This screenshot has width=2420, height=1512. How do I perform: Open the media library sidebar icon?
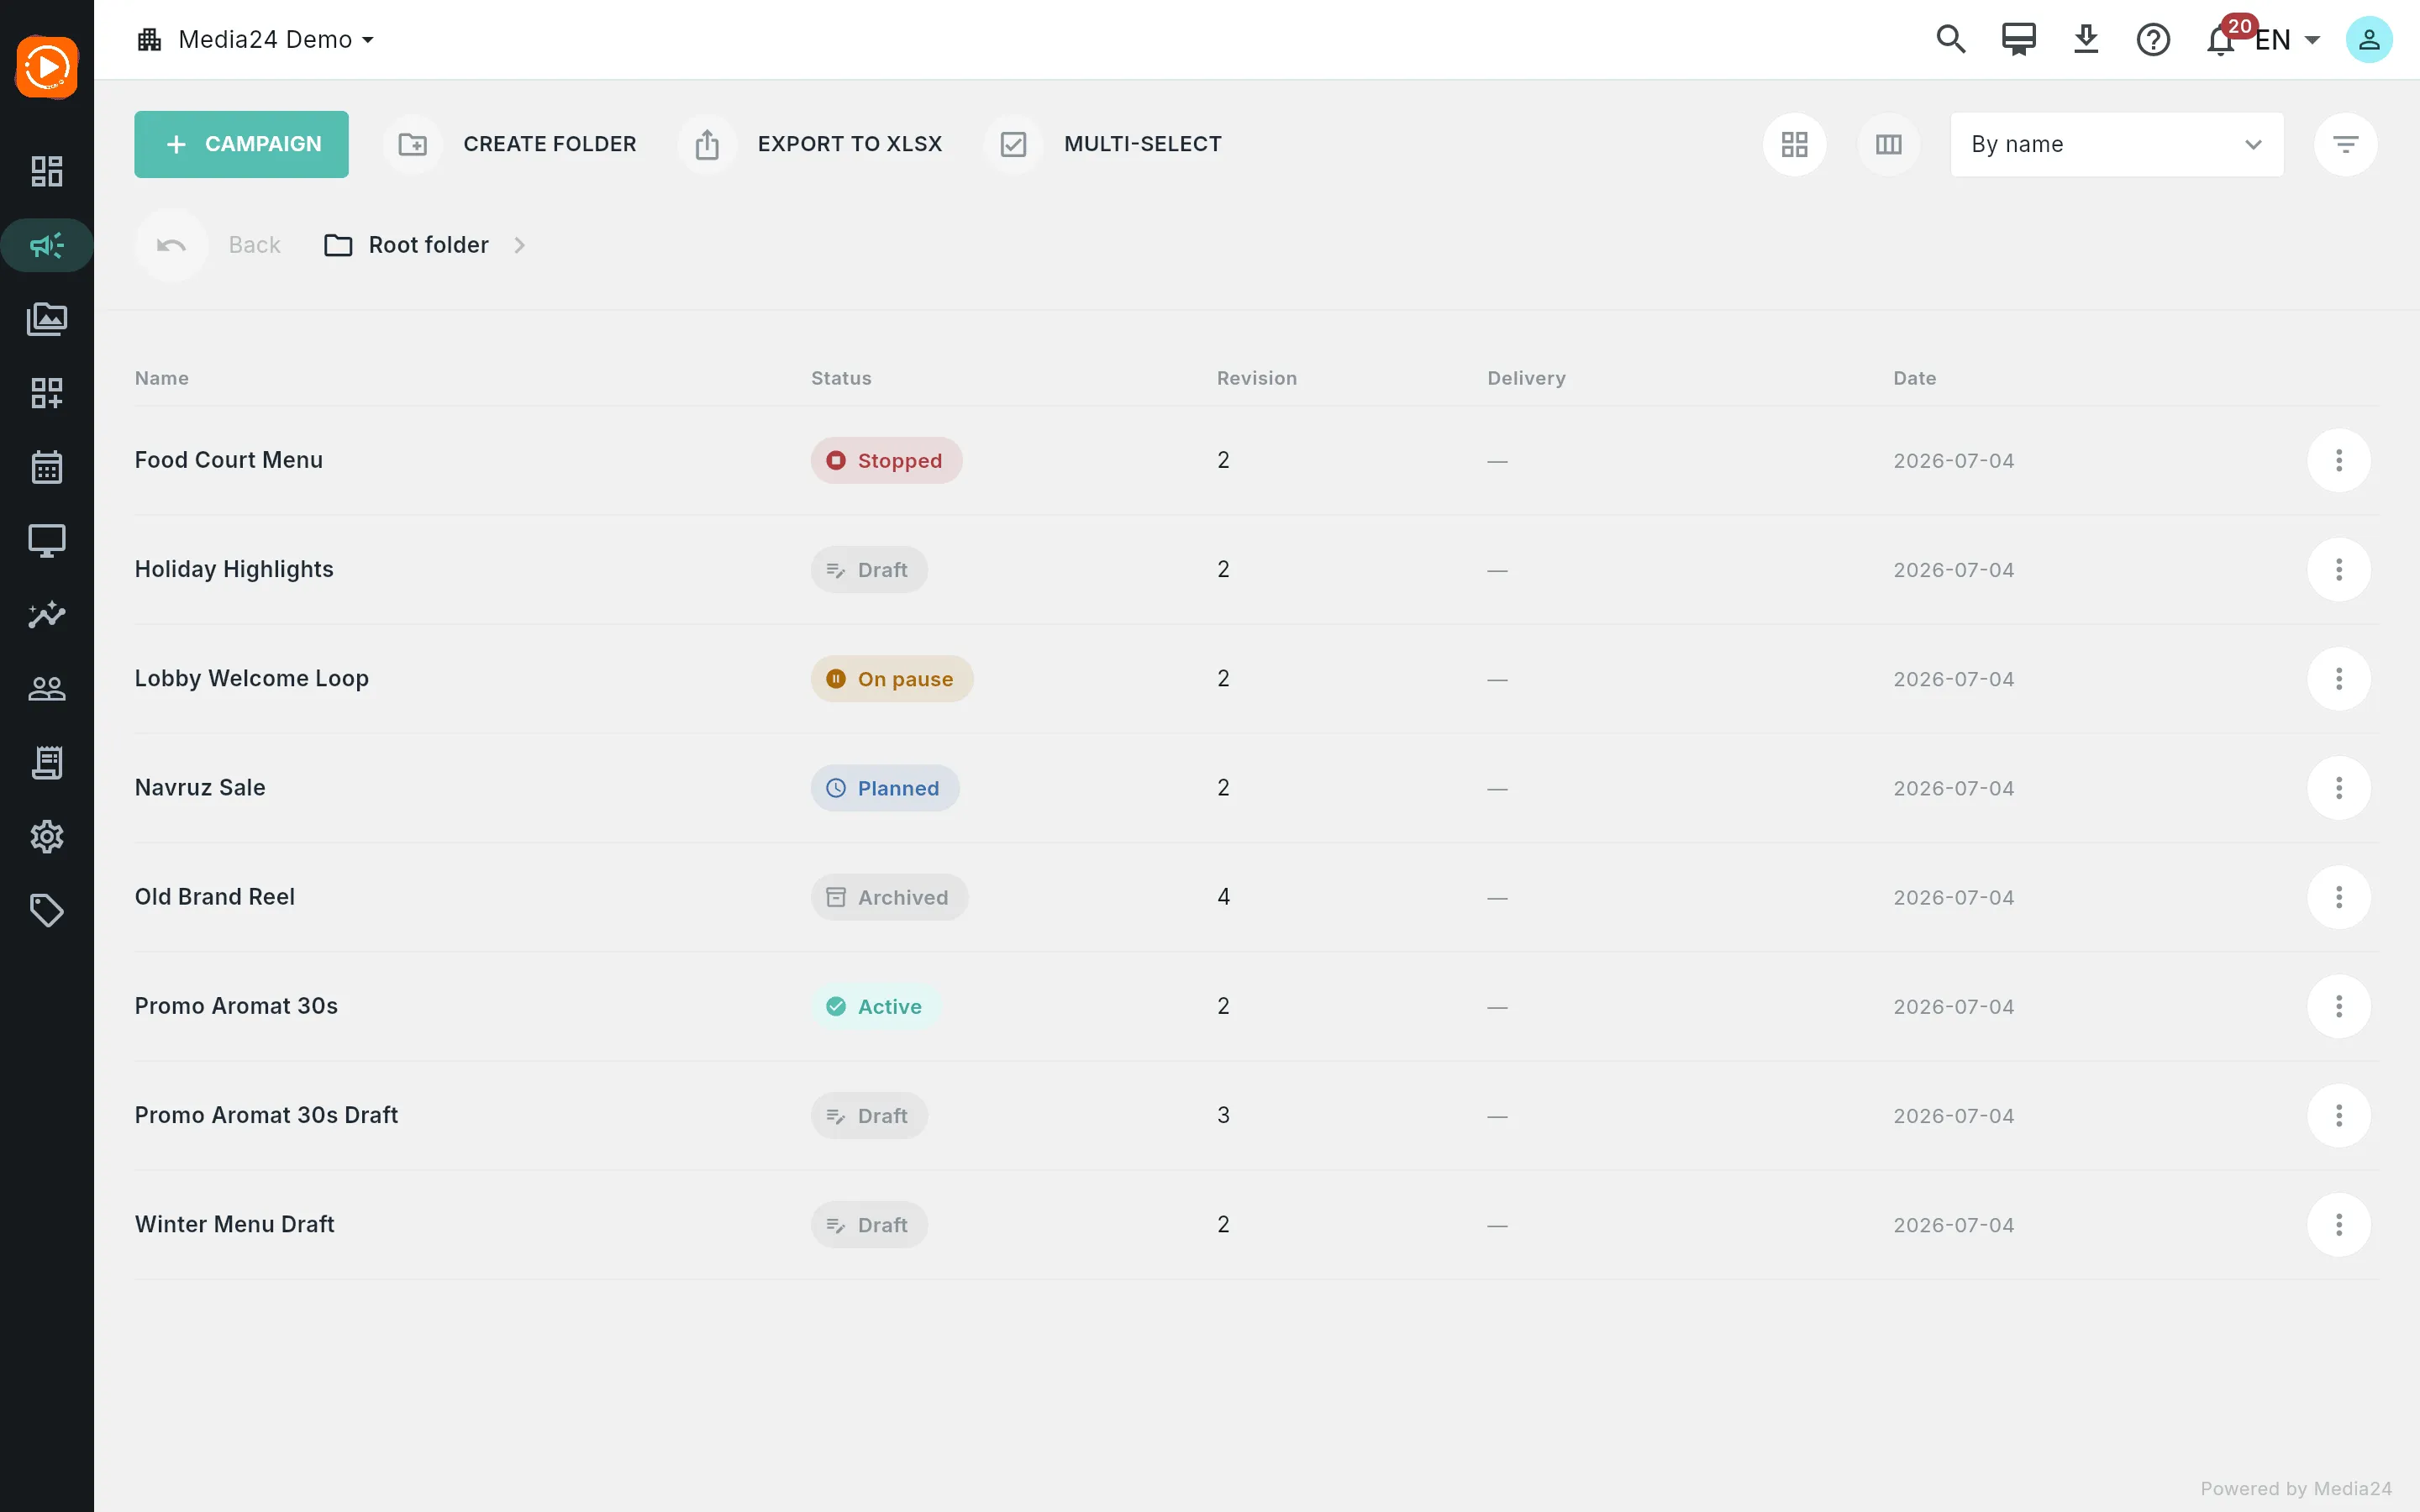click(47, 319)
